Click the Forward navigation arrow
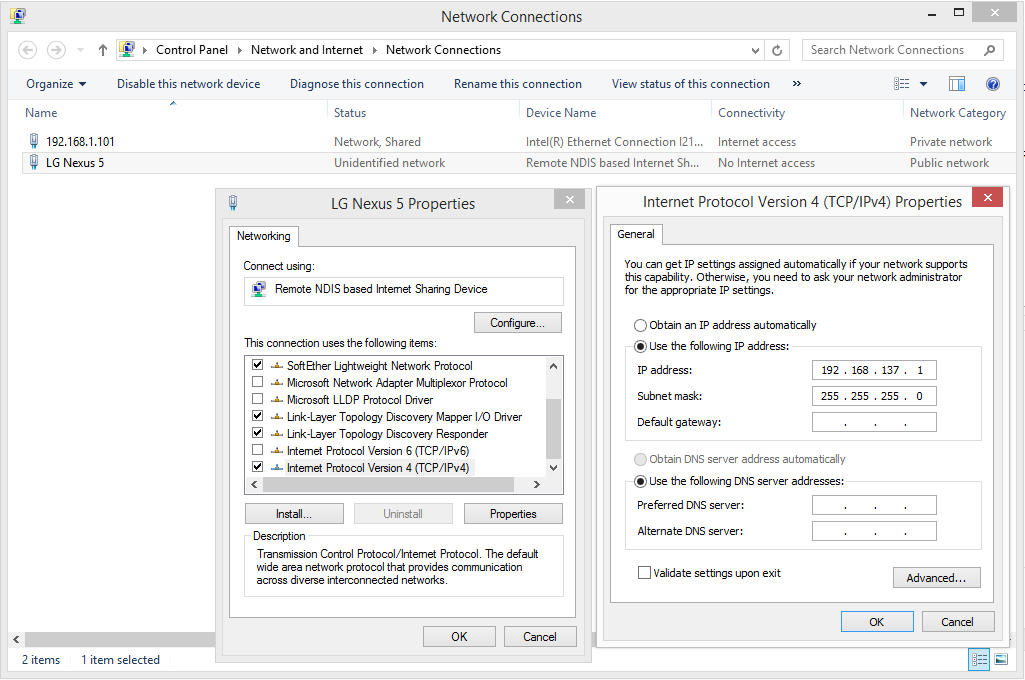 [x=57, y=50]
